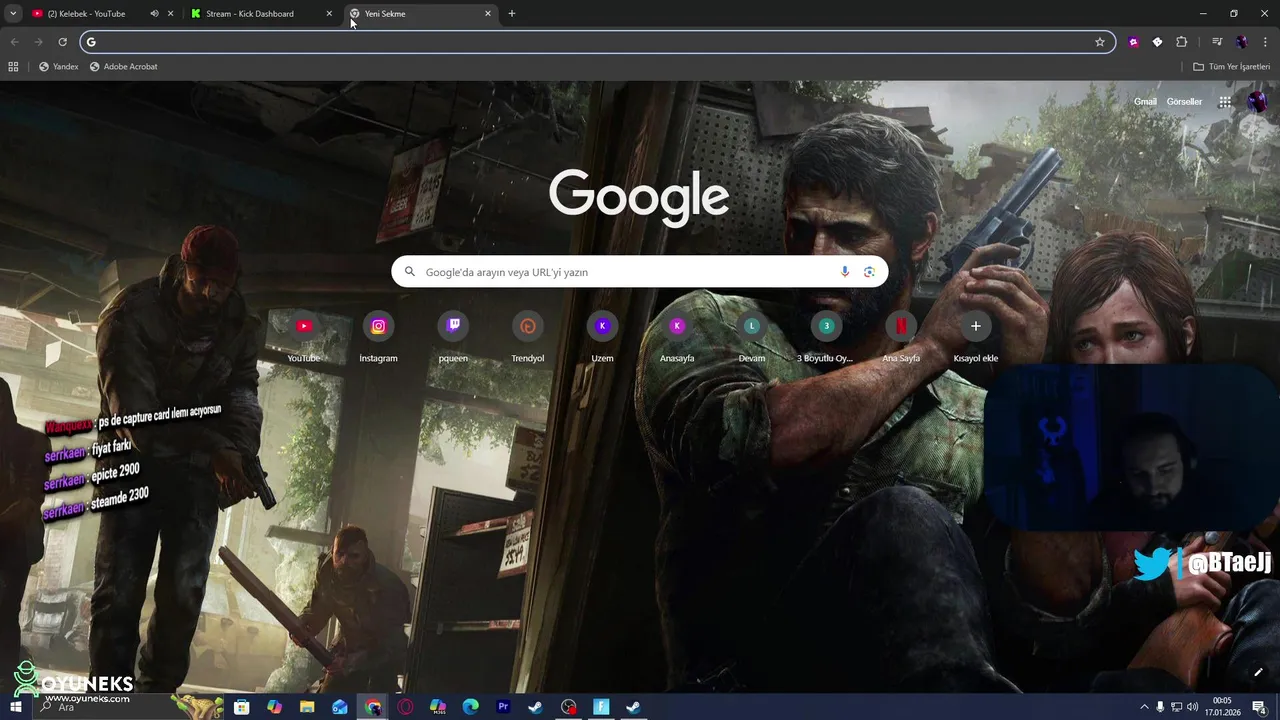Go forward with the forward arrow
1280x720 pixels.
tap(38, 42)
